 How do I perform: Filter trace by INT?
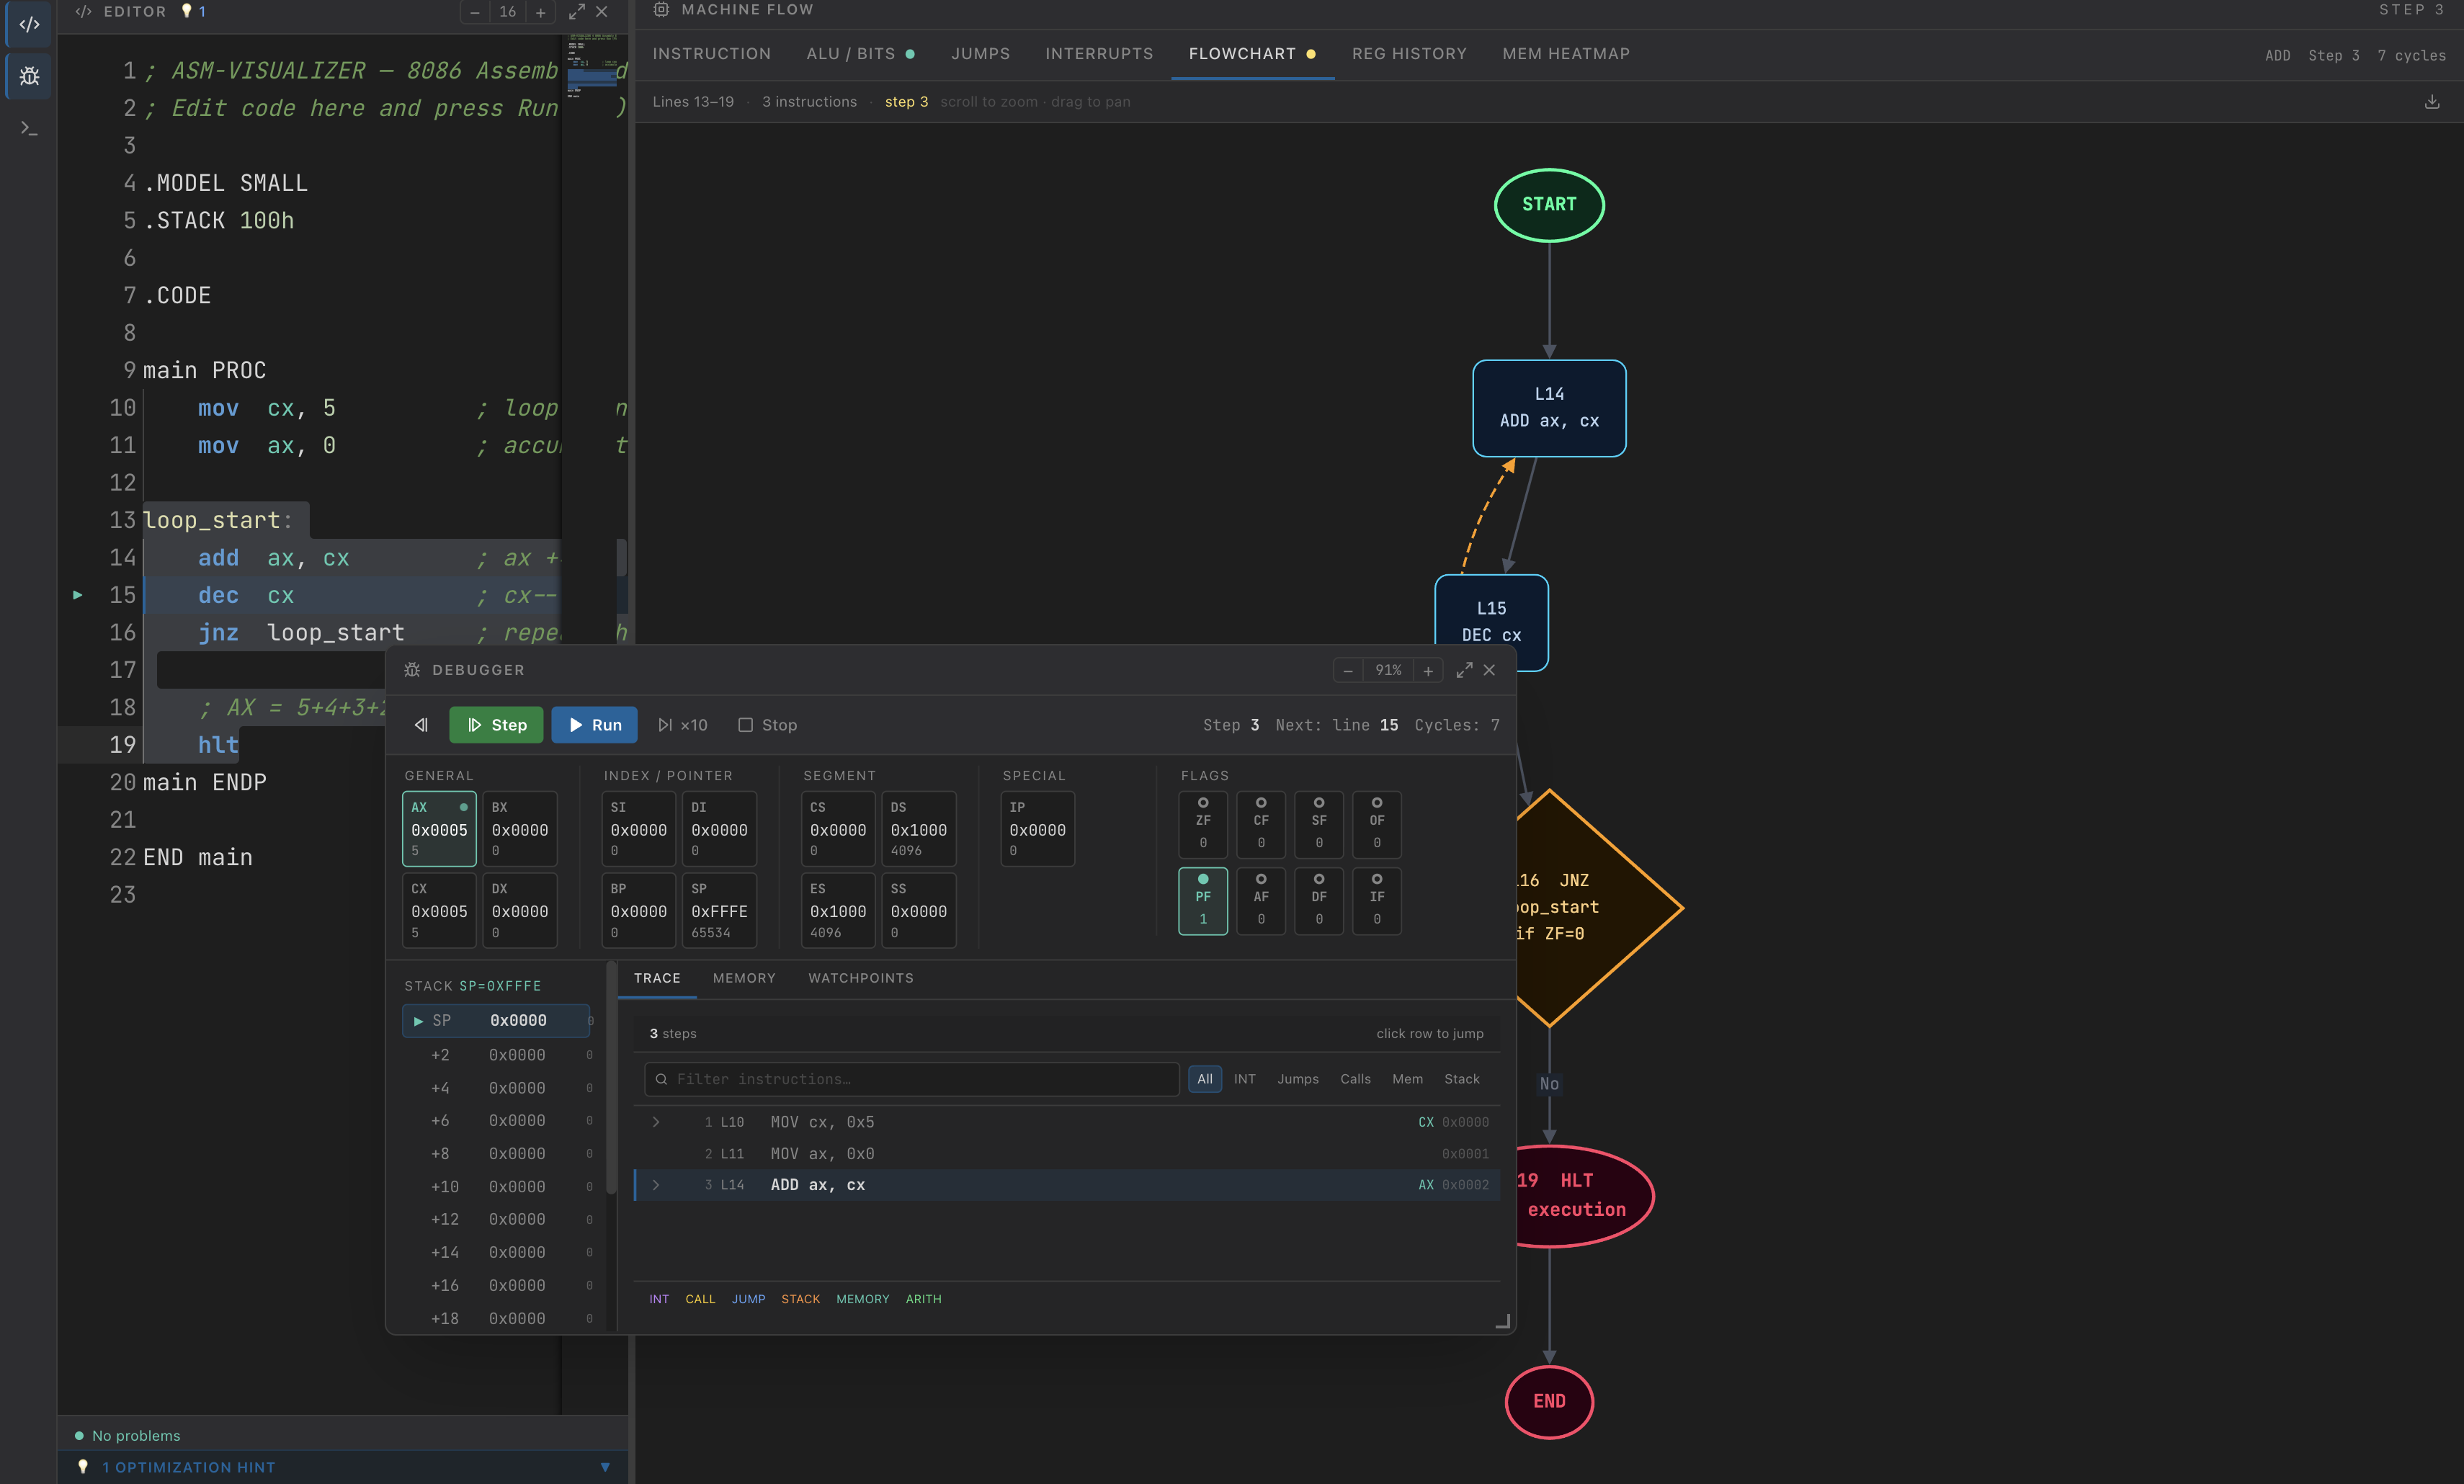tap(1244, 1079)
